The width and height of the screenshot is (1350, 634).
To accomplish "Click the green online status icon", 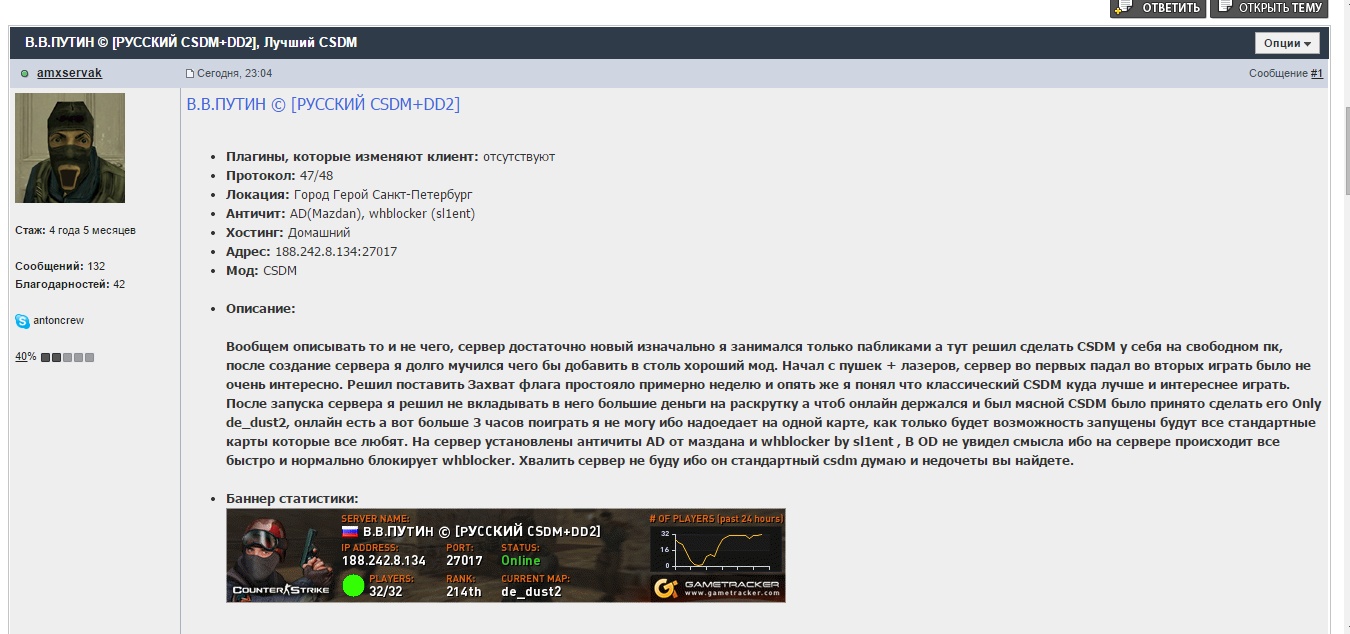I will click(x=25, y=74).
